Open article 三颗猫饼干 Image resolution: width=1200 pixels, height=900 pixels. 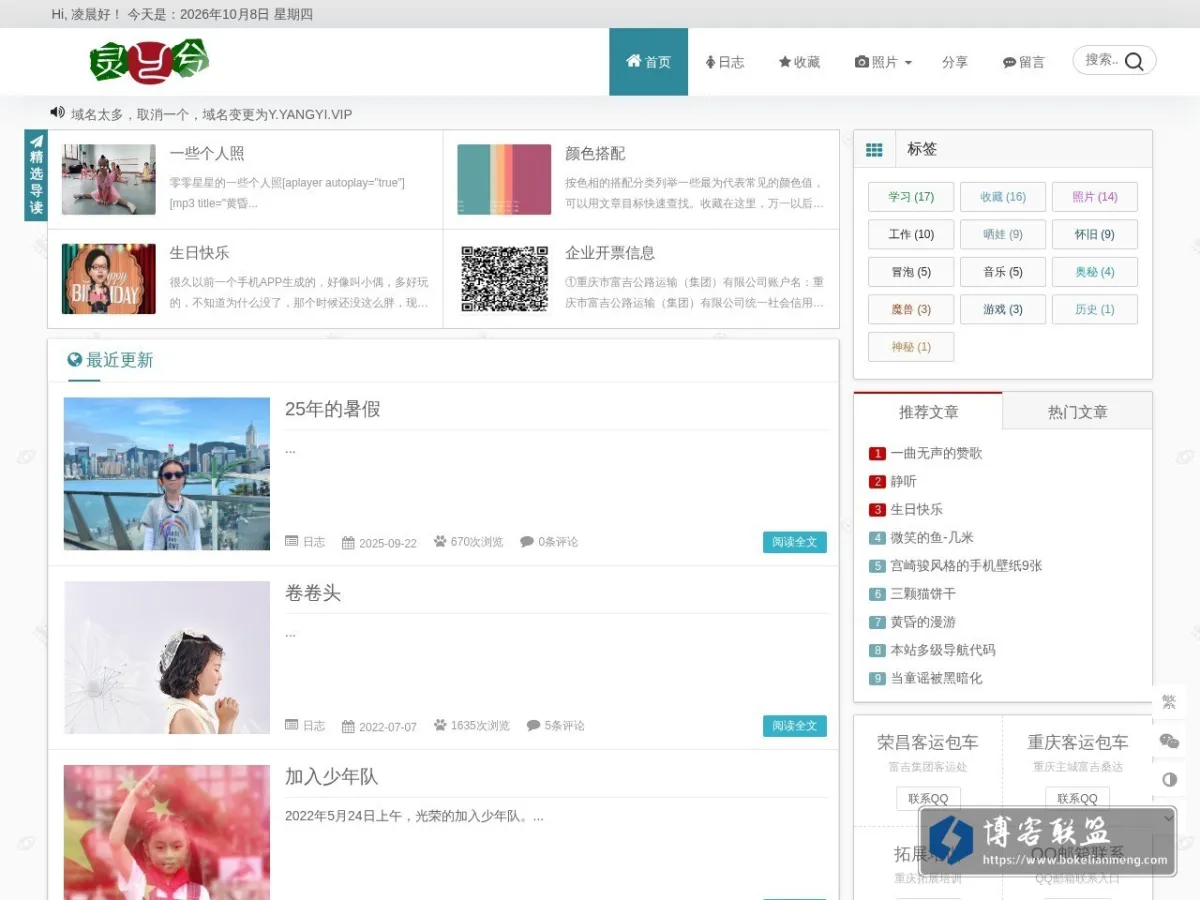coord(923,593)
